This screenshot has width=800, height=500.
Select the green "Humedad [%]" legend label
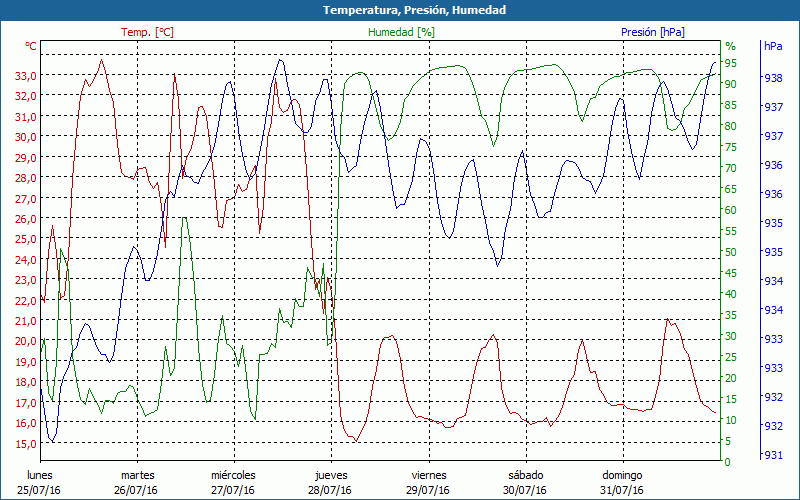(x=401, y=32)
